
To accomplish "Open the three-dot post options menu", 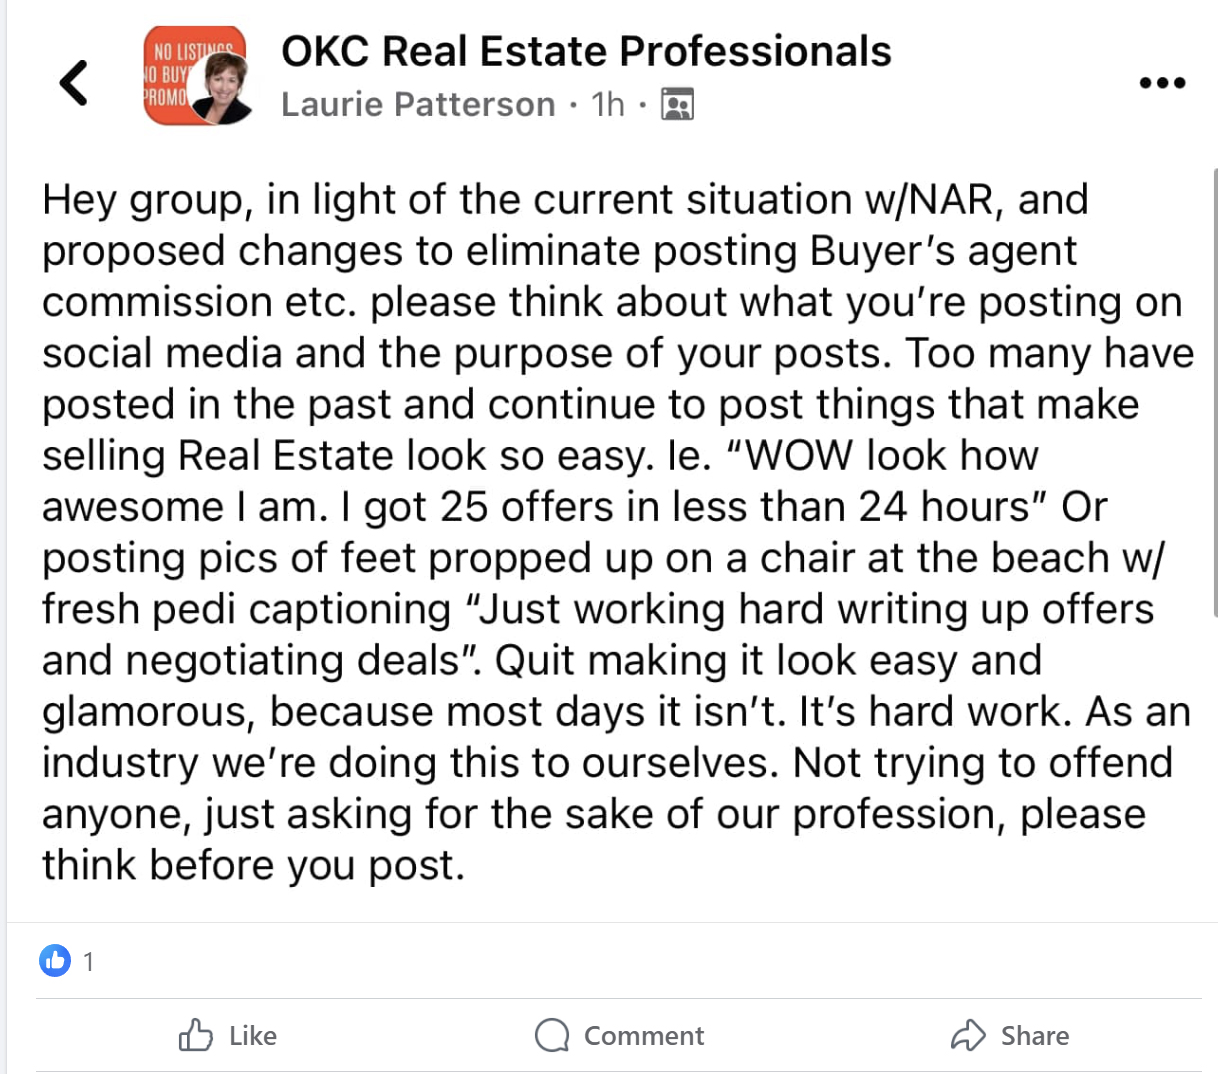I will pyautogui.click(x=1163, y=83).
